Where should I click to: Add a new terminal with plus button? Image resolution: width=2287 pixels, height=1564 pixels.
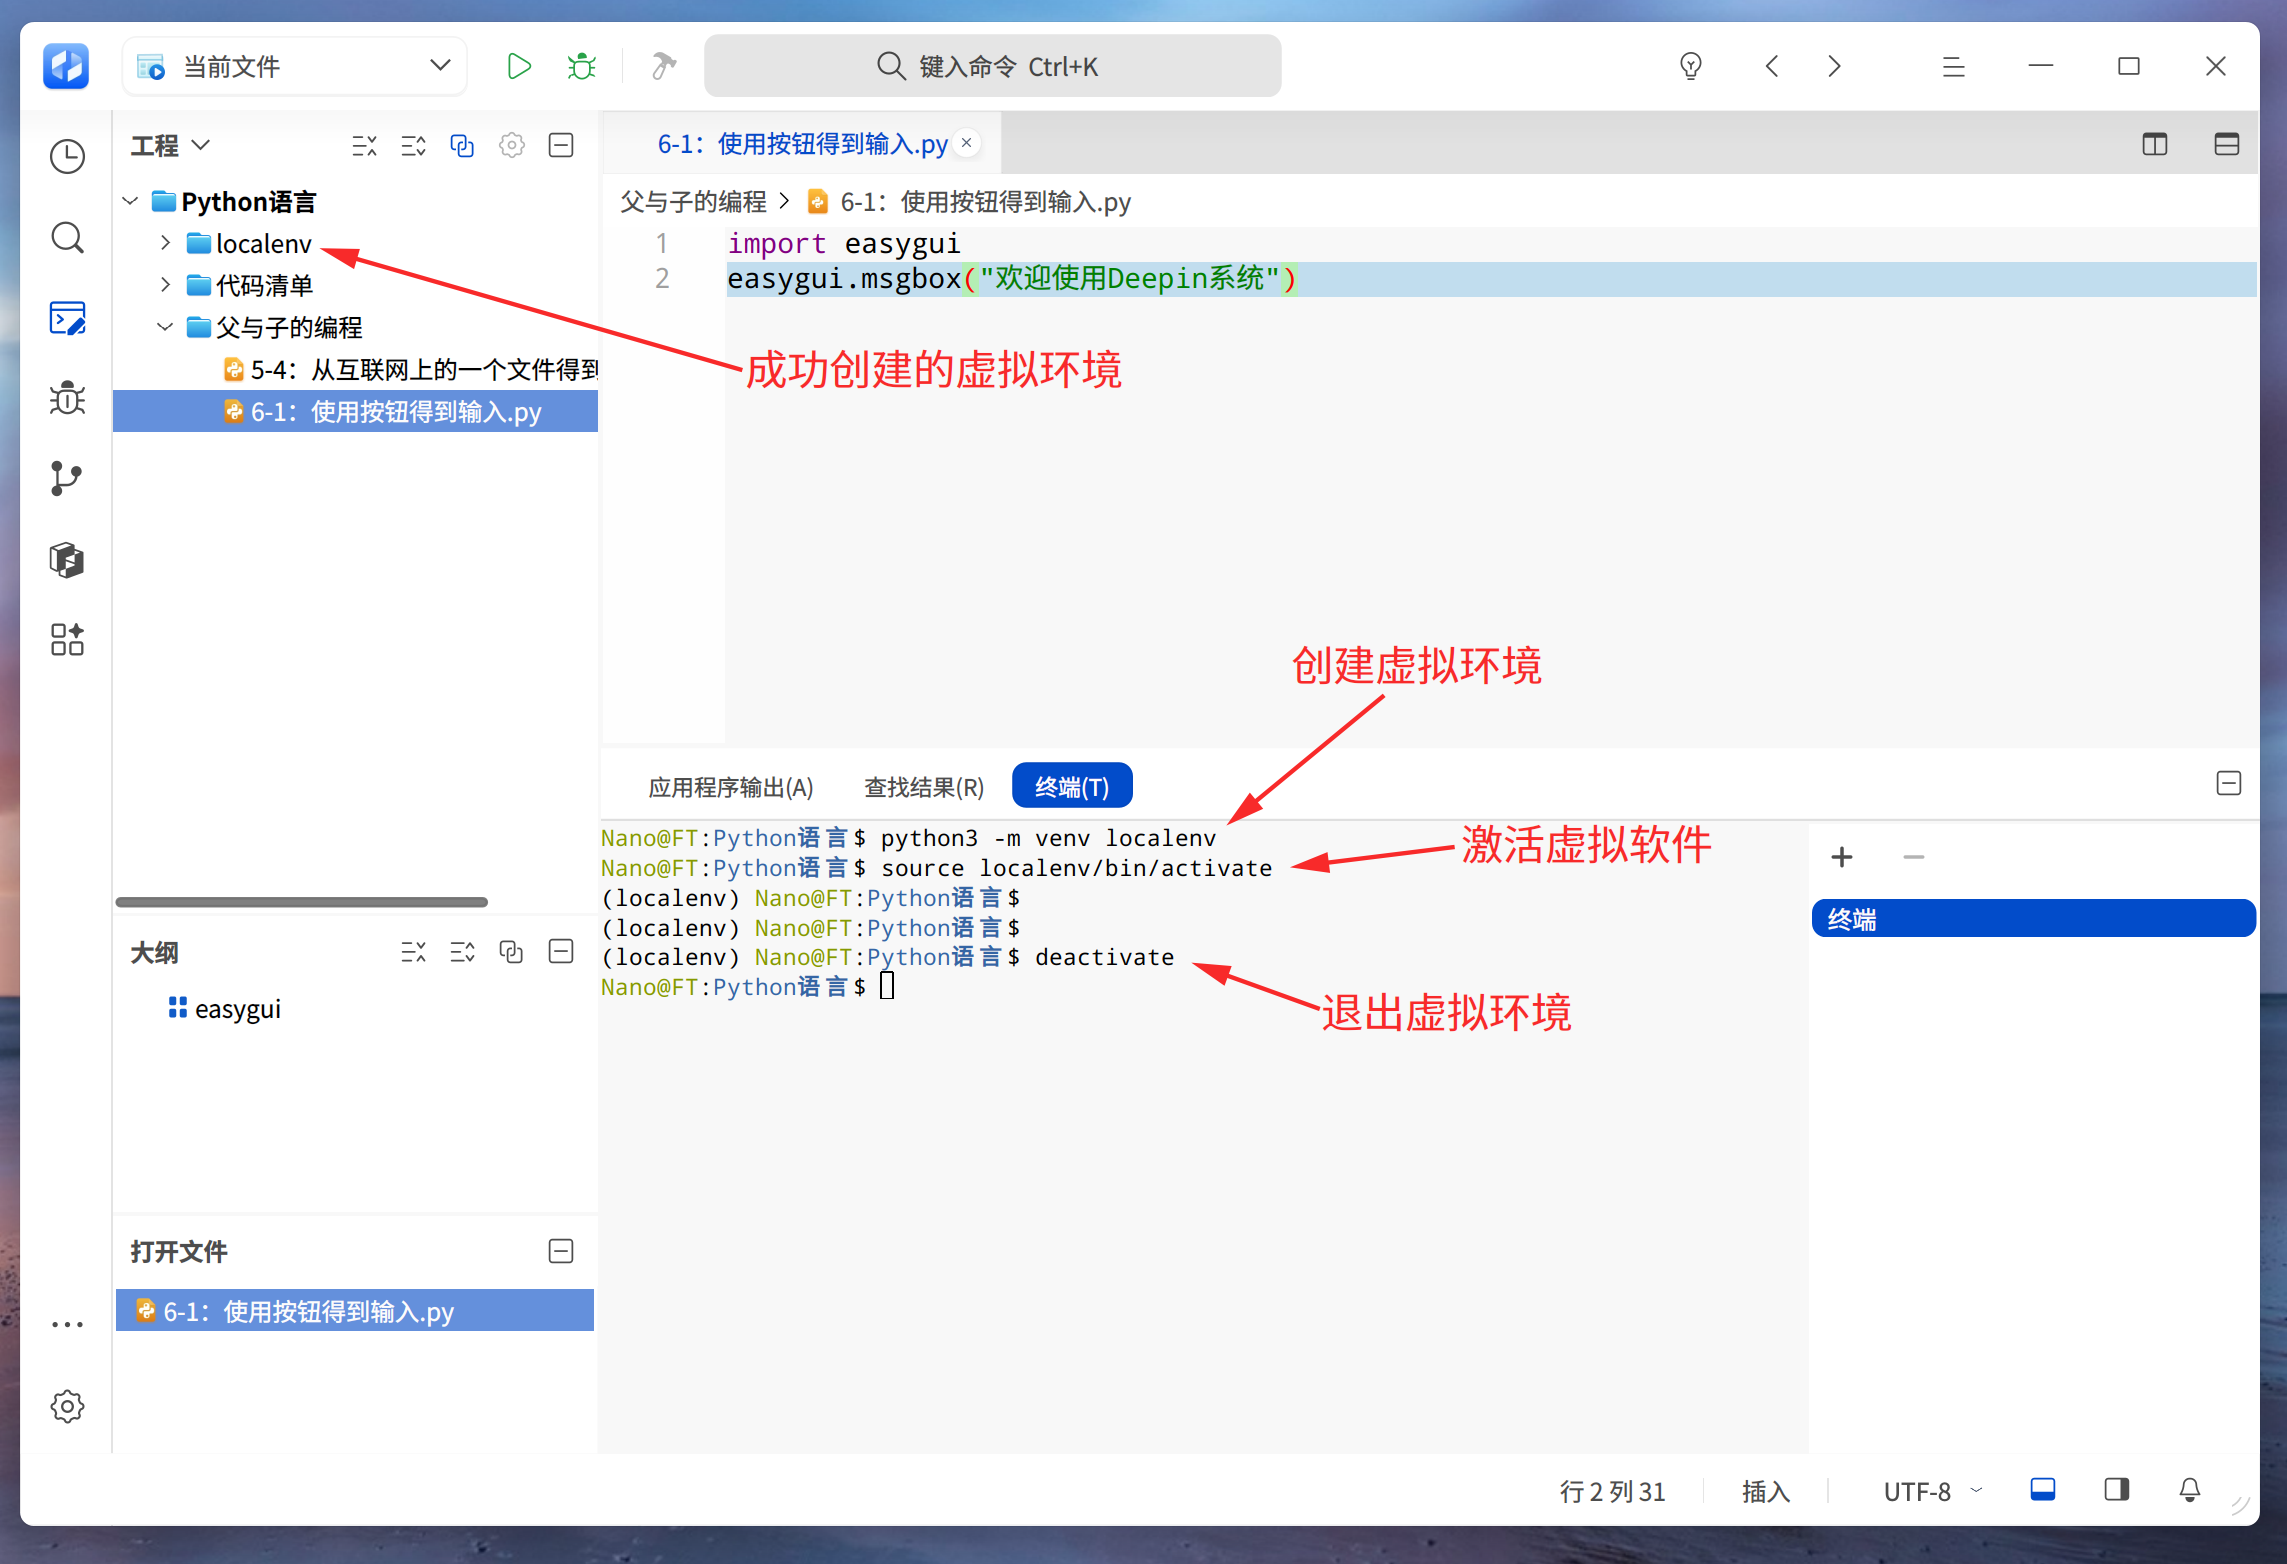[1842, 857]
